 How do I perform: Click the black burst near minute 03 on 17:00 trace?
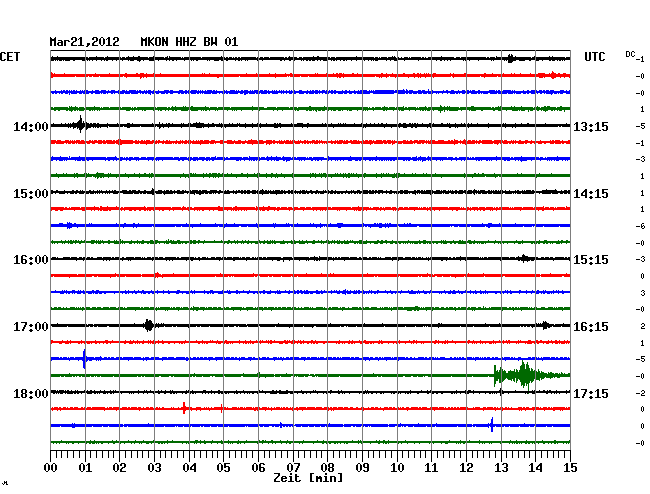pos(149,325)
